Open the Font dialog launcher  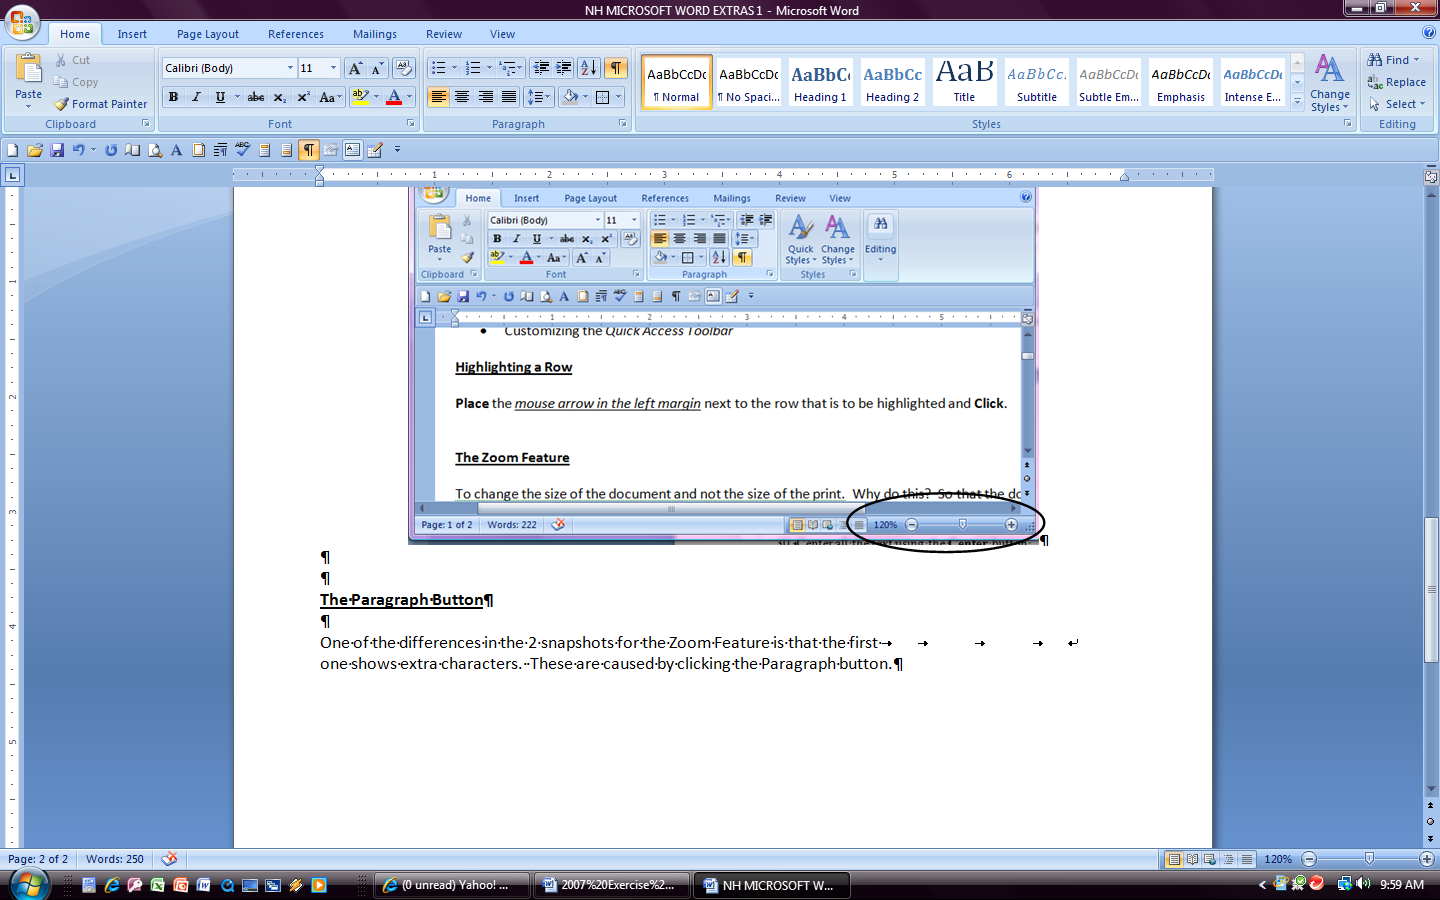pos(410,124)
